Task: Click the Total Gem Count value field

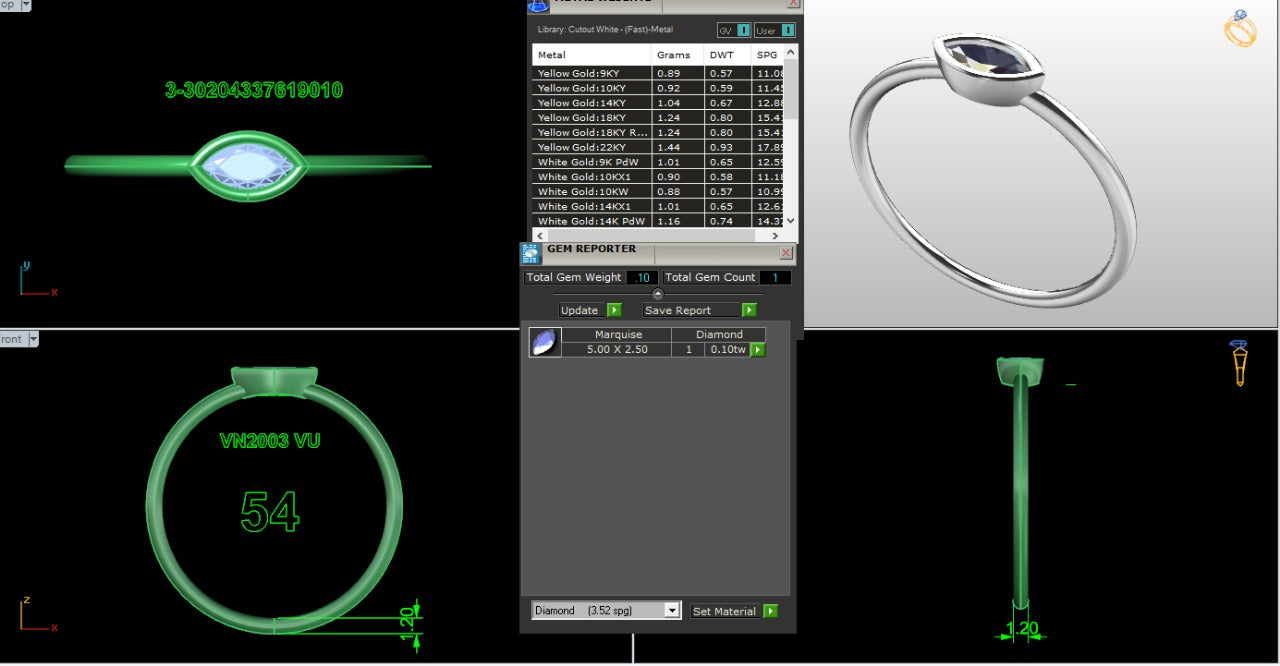Action: tap(775, 278)
